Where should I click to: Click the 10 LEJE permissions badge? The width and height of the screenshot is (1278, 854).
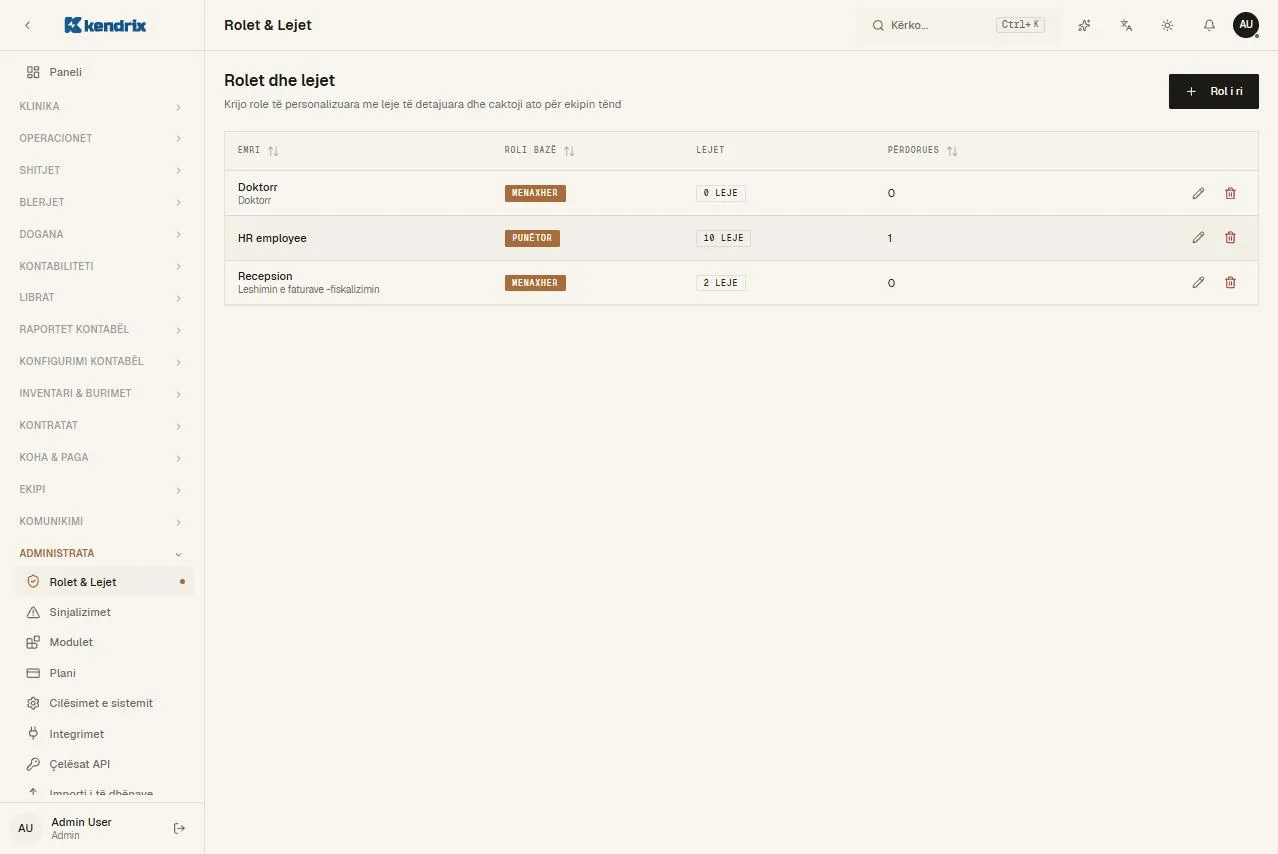pyautogui.click(x=723, y=238)
